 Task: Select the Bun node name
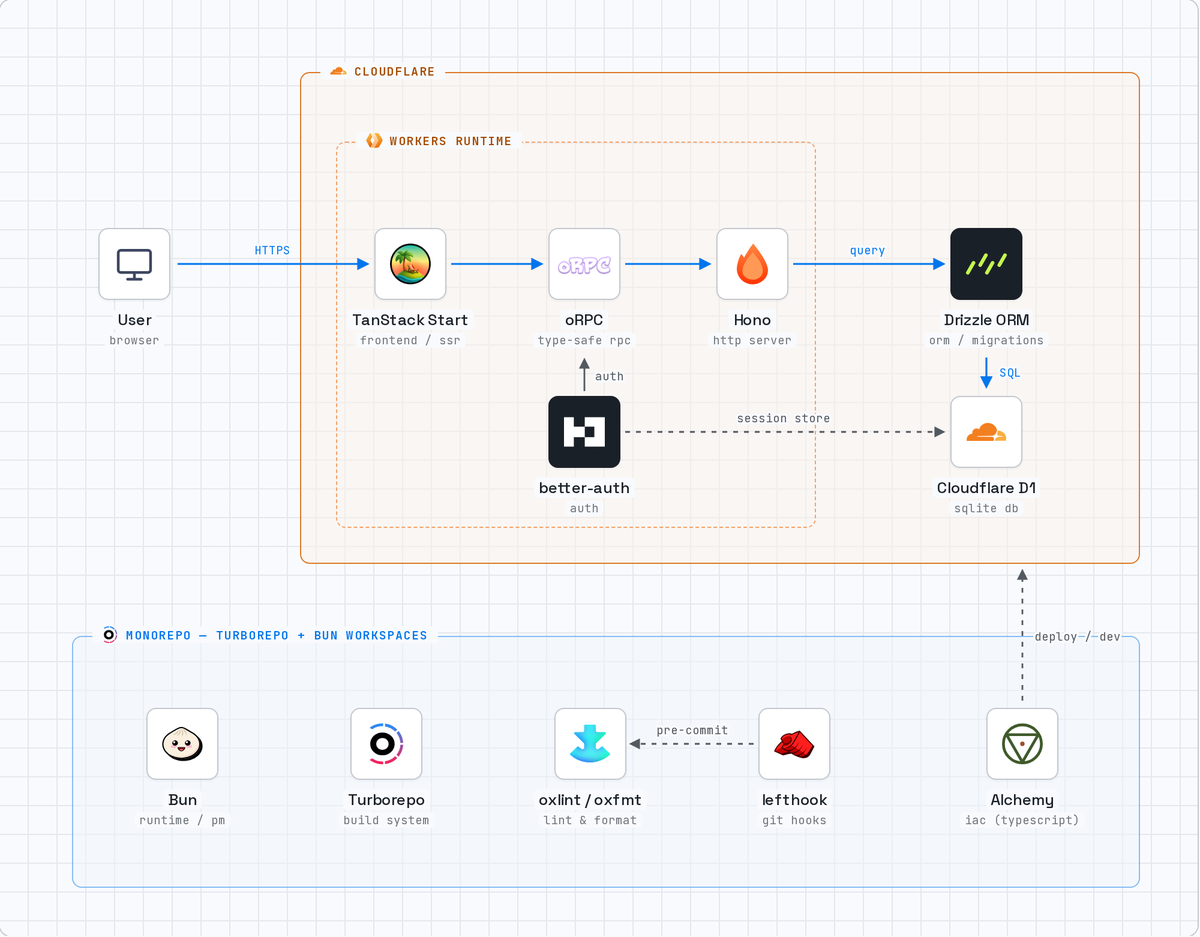tap(182, 800)
